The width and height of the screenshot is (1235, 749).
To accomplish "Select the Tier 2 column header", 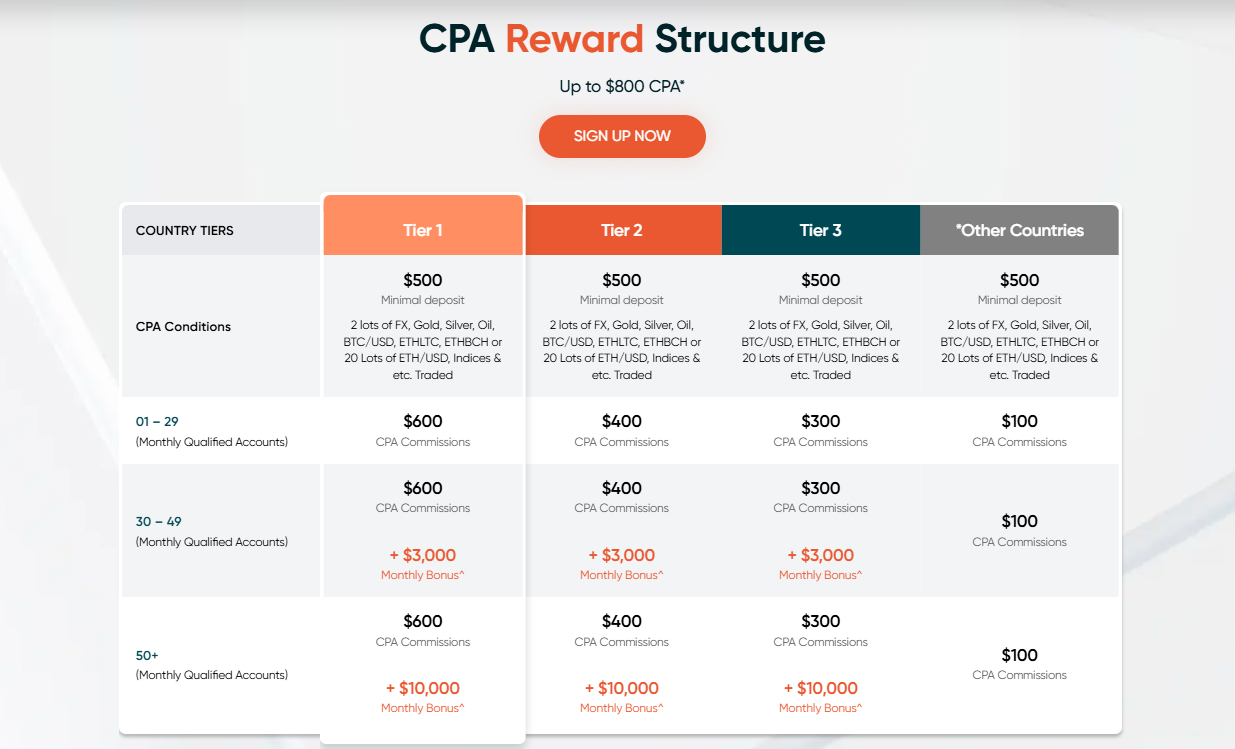I will click(622, 230).
